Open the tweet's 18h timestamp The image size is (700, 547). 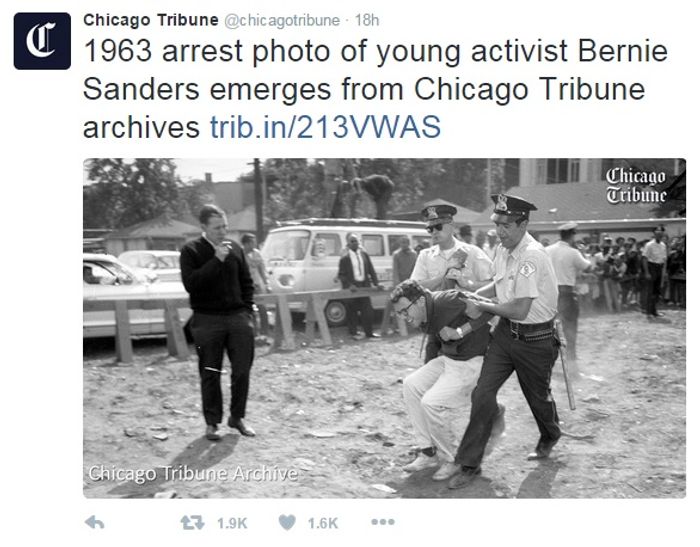(367, 20)
